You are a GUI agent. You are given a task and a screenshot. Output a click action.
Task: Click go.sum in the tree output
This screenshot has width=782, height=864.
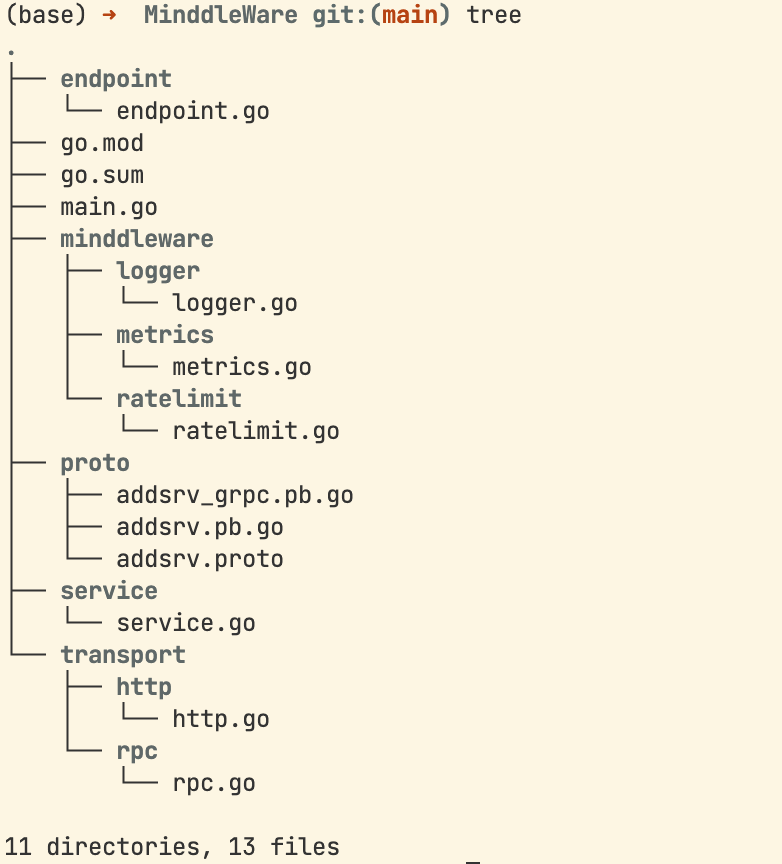point(102,176)
